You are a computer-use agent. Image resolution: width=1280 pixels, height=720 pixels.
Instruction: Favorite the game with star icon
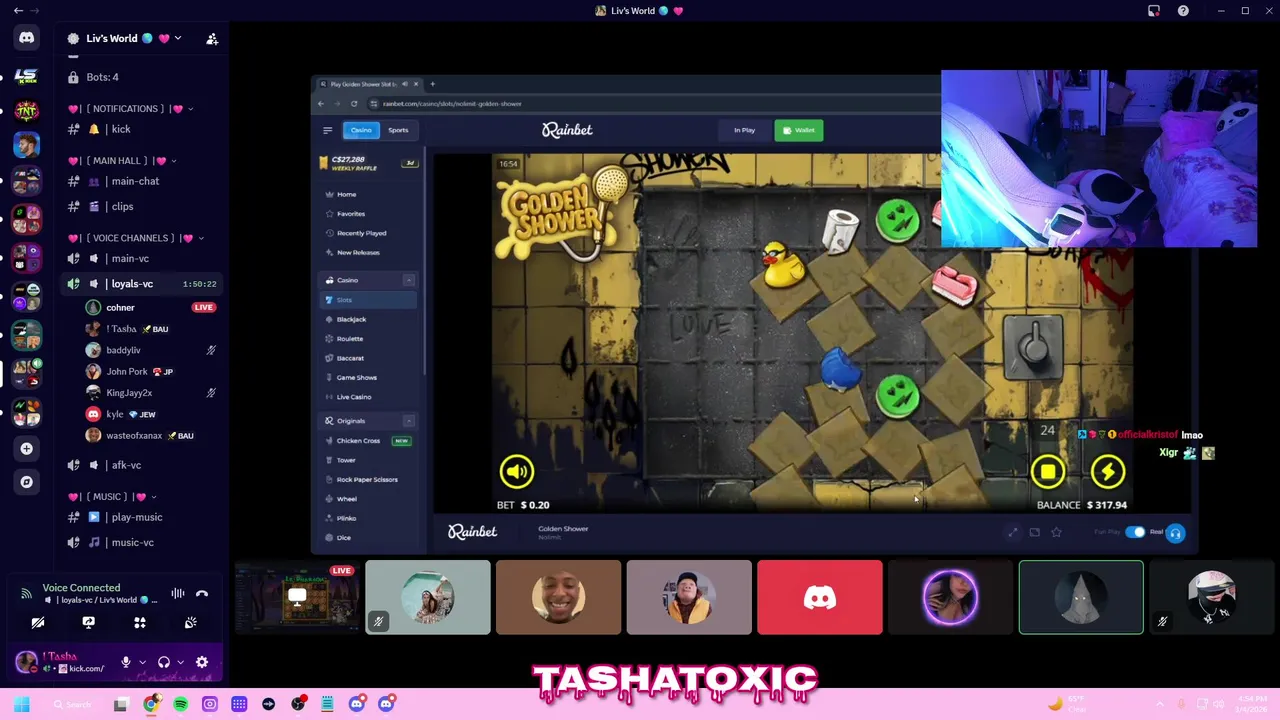tap(1056, 532)
